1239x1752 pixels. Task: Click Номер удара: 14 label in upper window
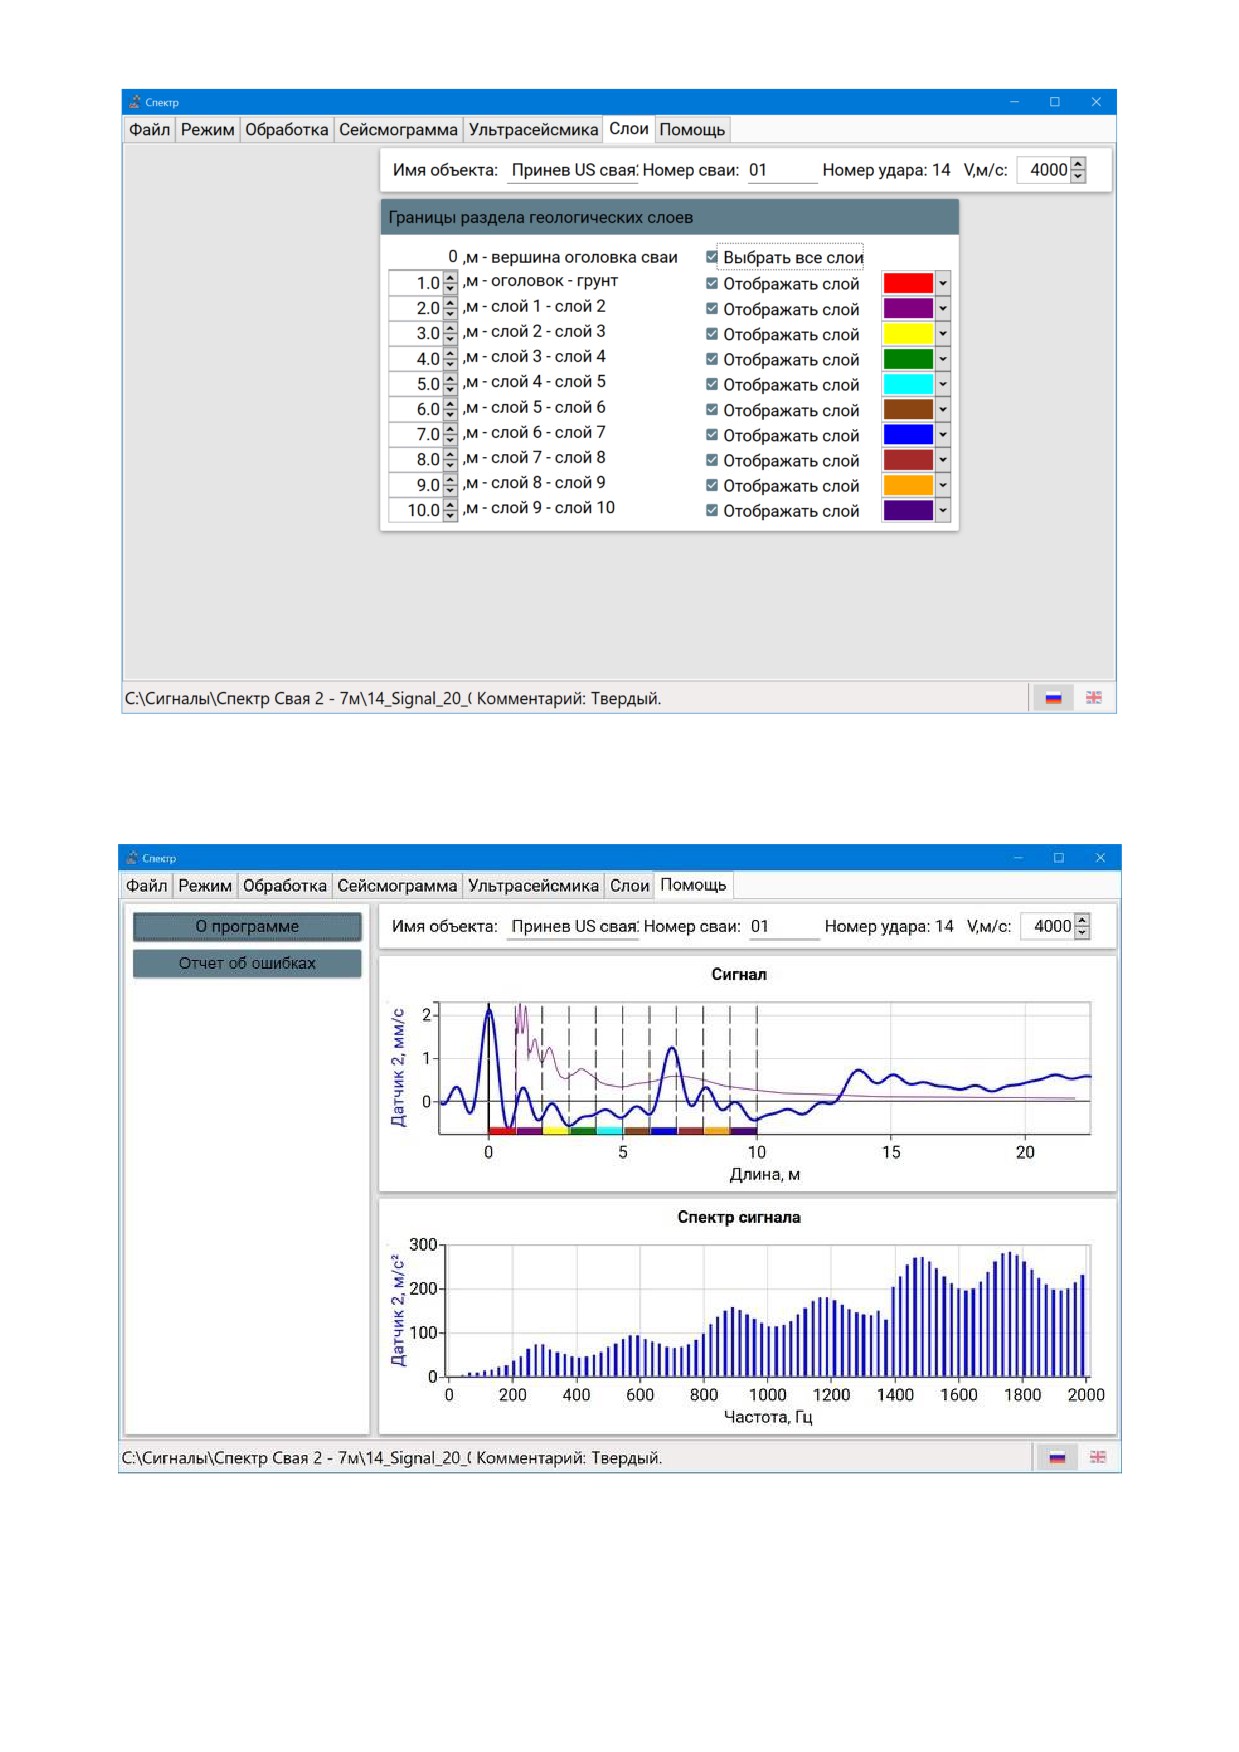[886, 170]
